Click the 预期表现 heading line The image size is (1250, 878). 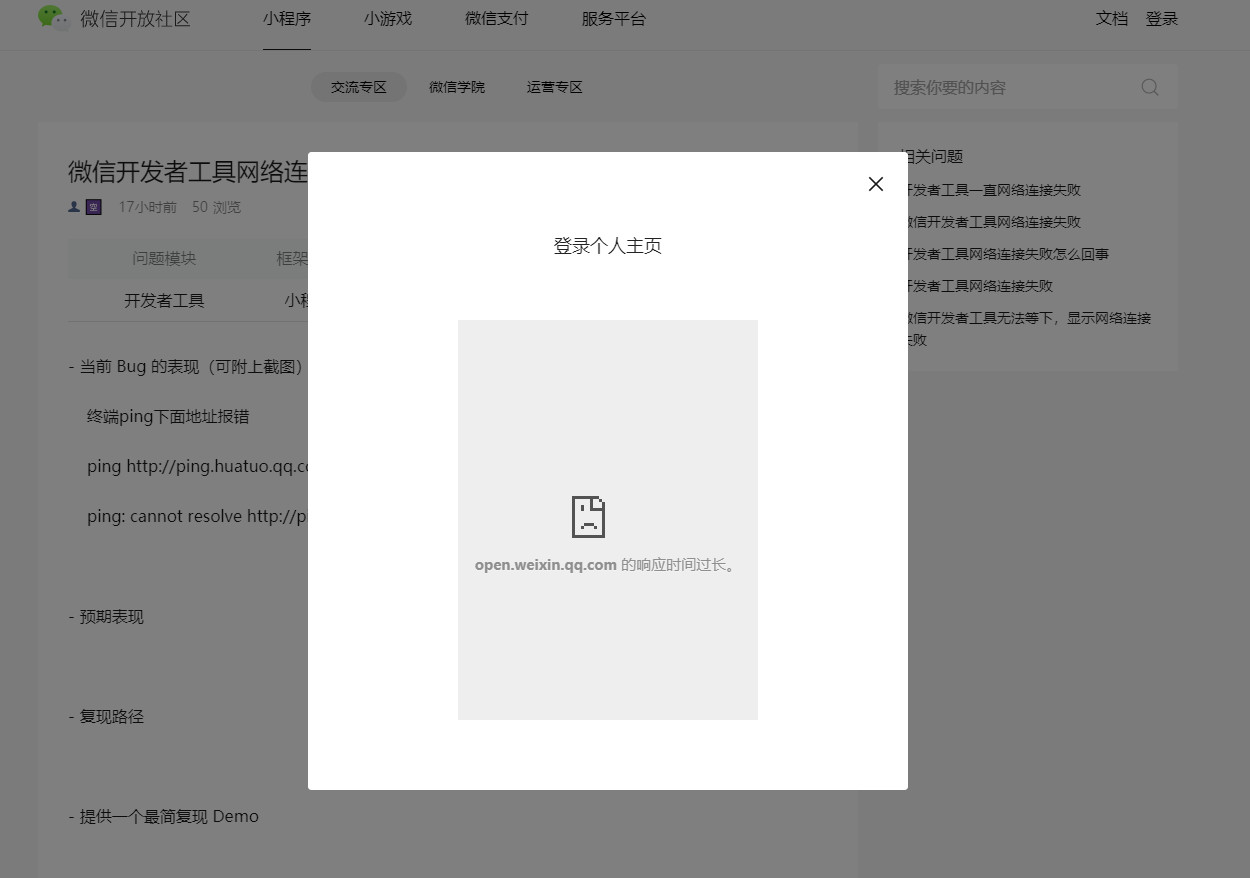tap(106, 616)
